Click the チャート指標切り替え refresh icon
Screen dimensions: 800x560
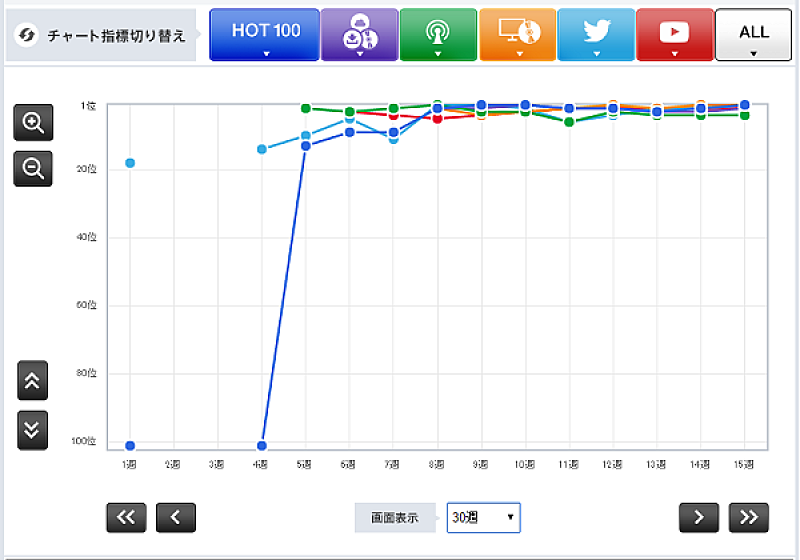[30, 35]
